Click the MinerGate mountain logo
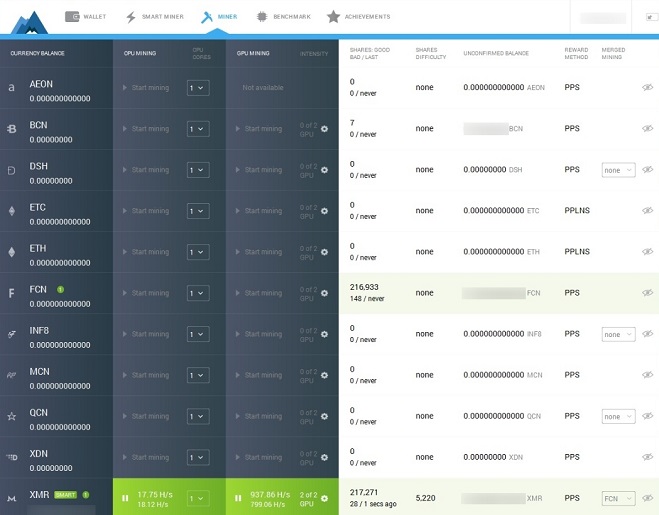The width and height of the screenshot is (659, 515). pyautogui.click(x=29, y=23)
